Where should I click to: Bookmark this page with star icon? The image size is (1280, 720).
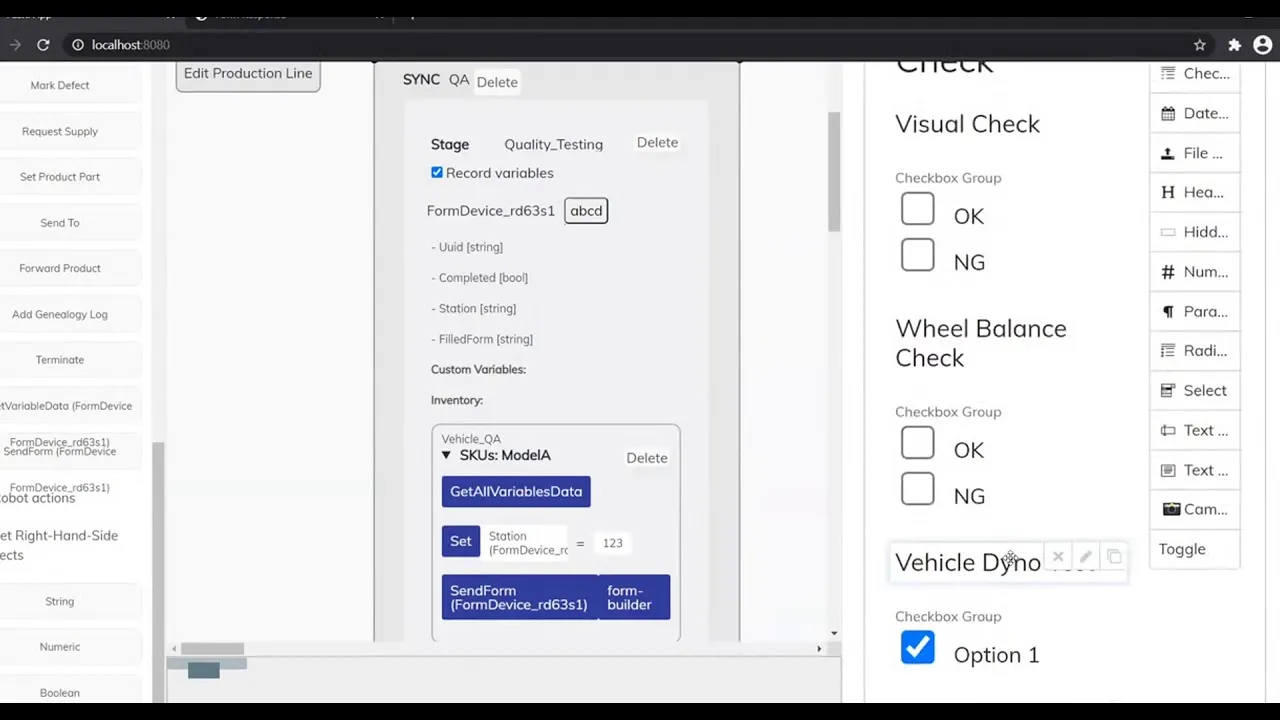coord(1200,45)
